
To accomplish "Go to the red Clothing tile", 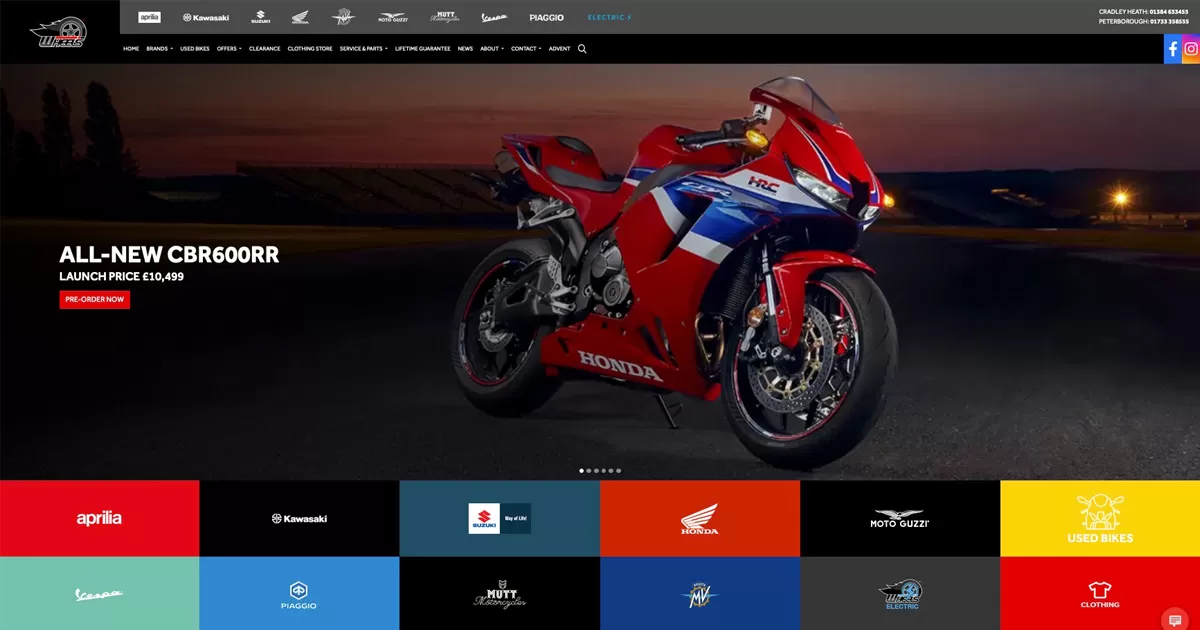I will pyautogui.click(x=1100, y=594).
